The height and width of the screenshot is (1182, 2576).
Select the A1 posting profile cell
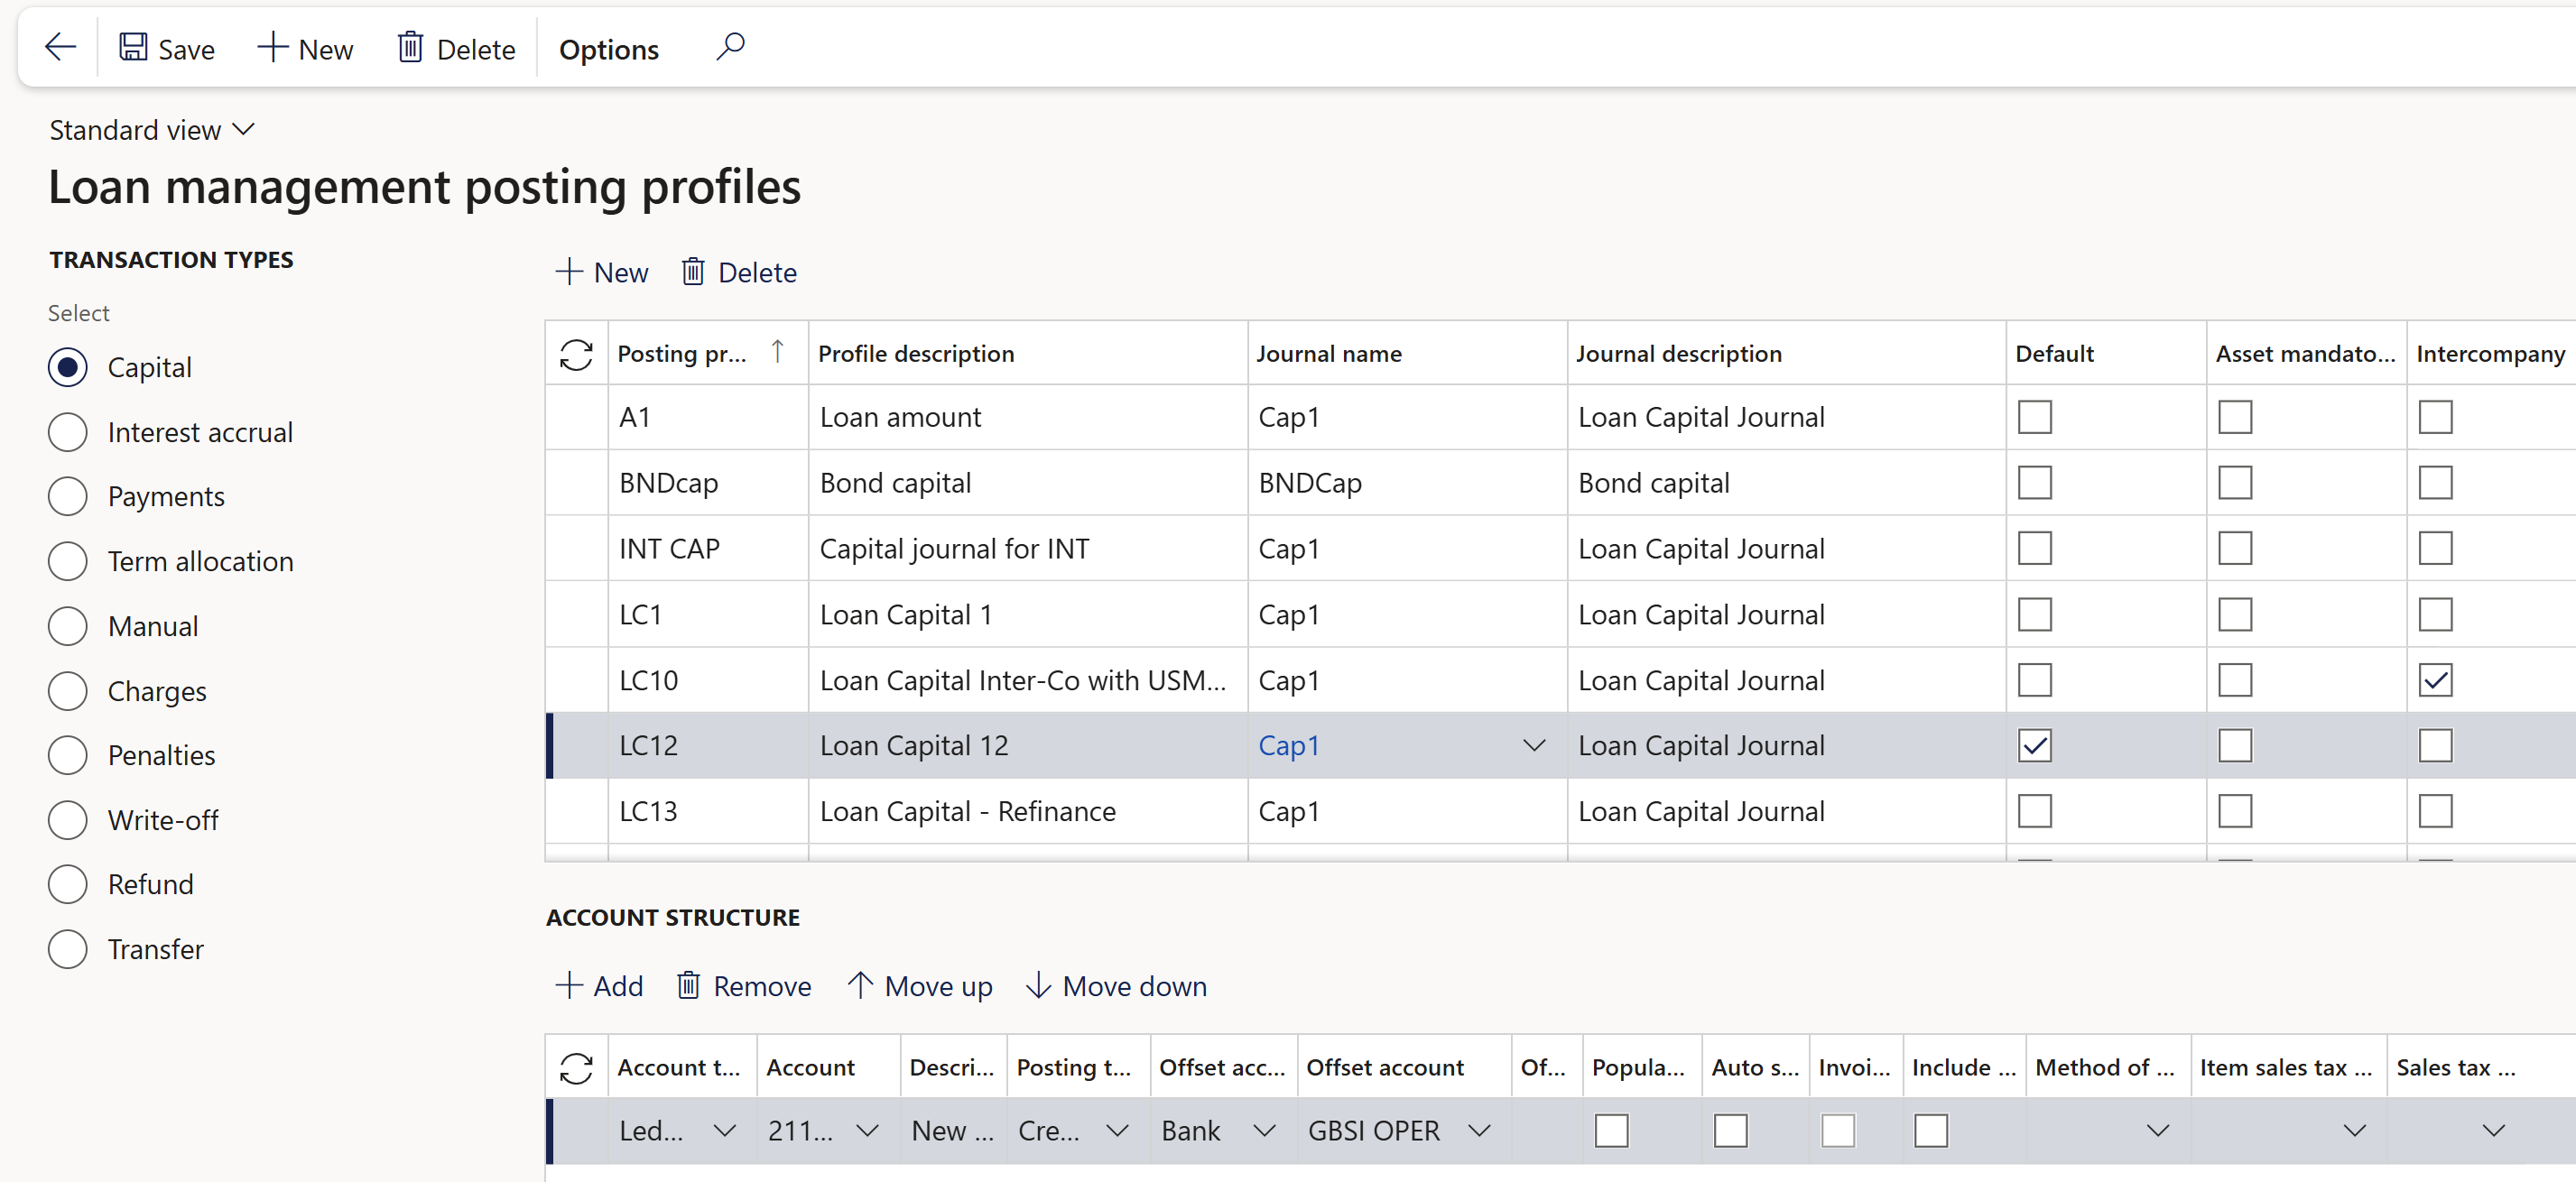[708, 417]
